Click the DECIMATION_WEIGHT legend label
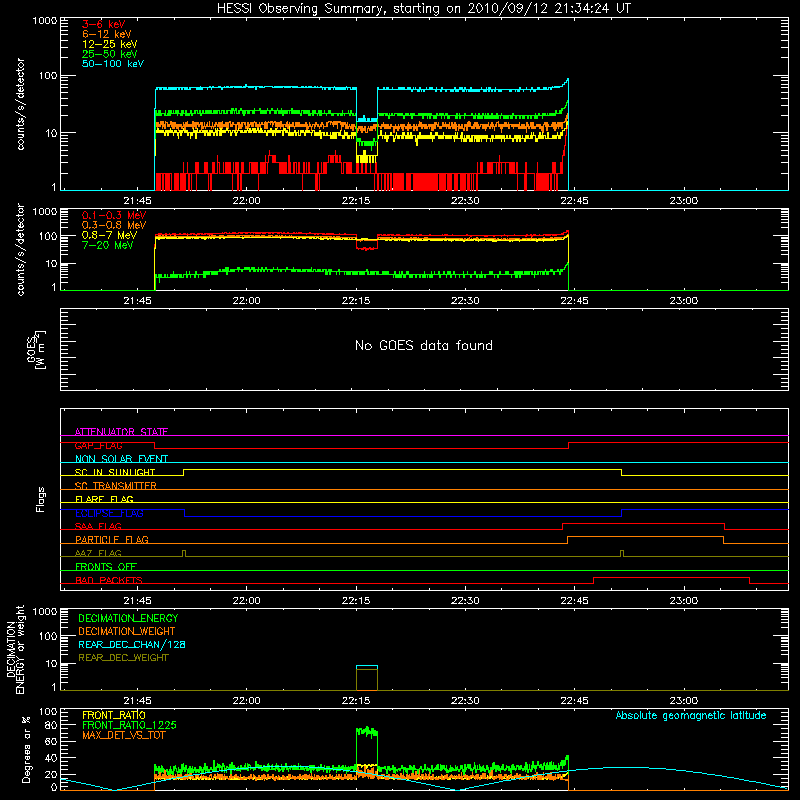The width and height of the screenshot is (800, 800). (127, 631)
